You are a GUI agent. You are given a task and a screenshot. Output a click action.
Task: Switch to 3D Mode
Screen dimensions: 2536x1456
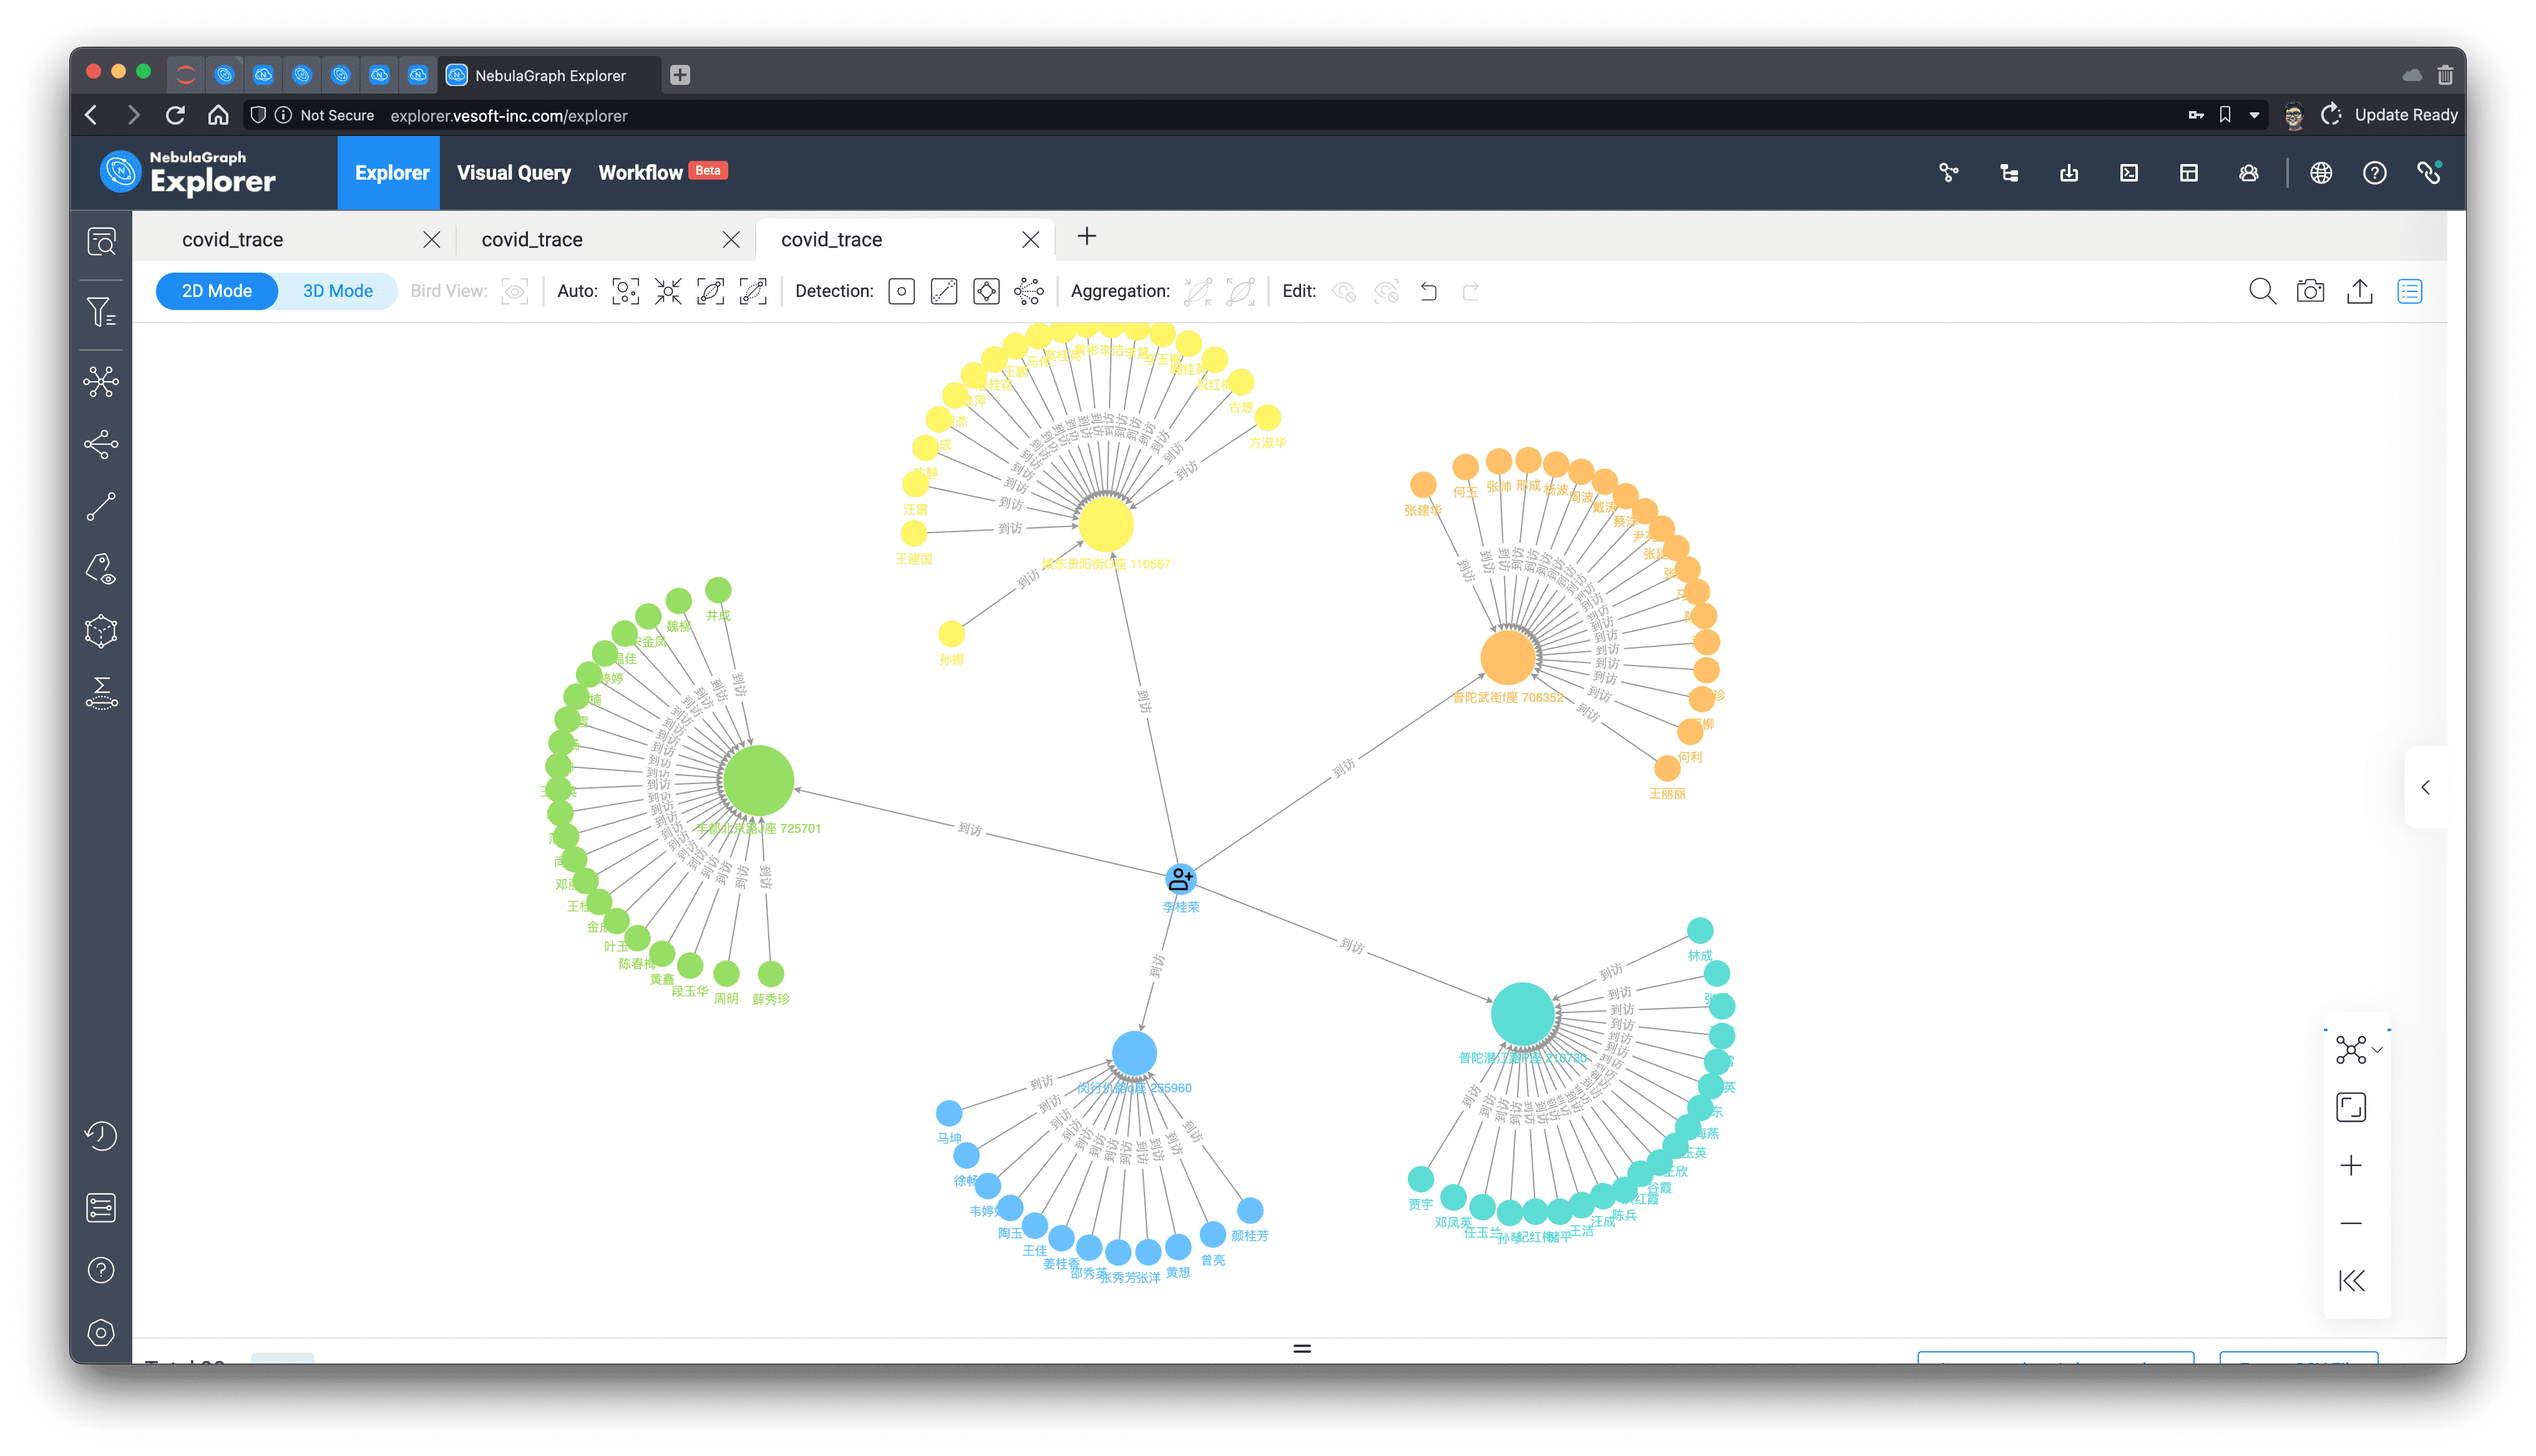click(337, 291)
